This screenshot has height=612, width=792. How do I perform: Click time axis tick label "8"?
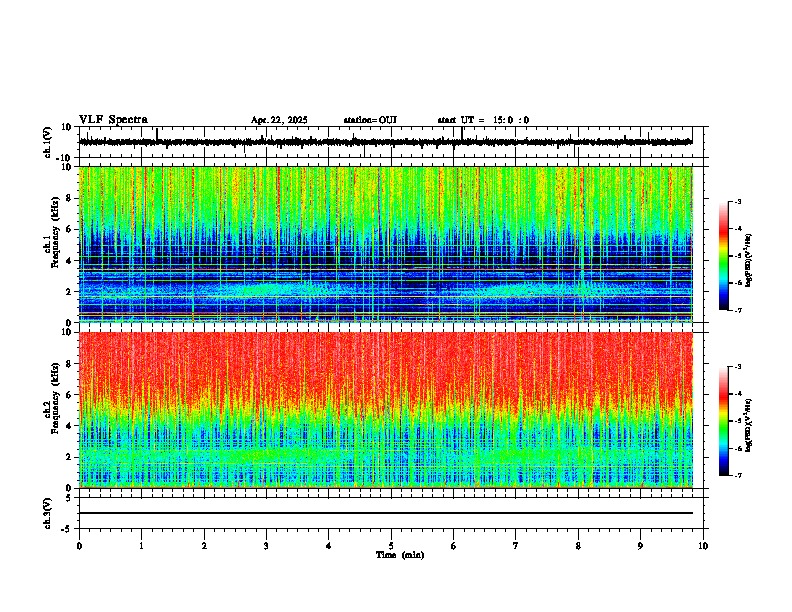[578, 546]
